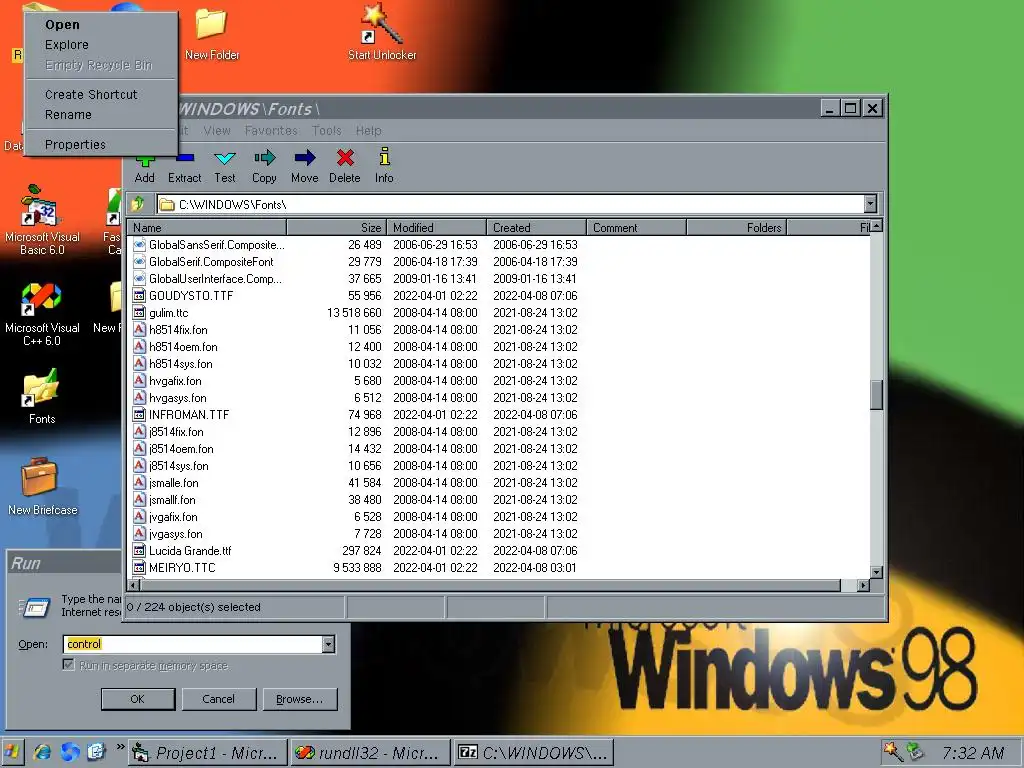Screen dimensions: 1024x768
Task: Expand the Run dialog Open dropdown arrow
Action: [x=328, y=644]
